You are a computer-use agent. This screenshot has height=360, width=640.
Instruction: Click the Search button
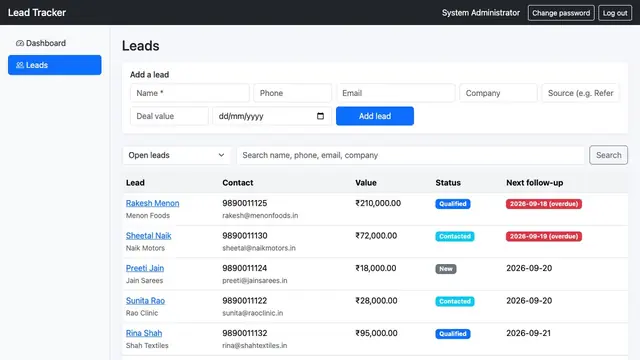608,155
